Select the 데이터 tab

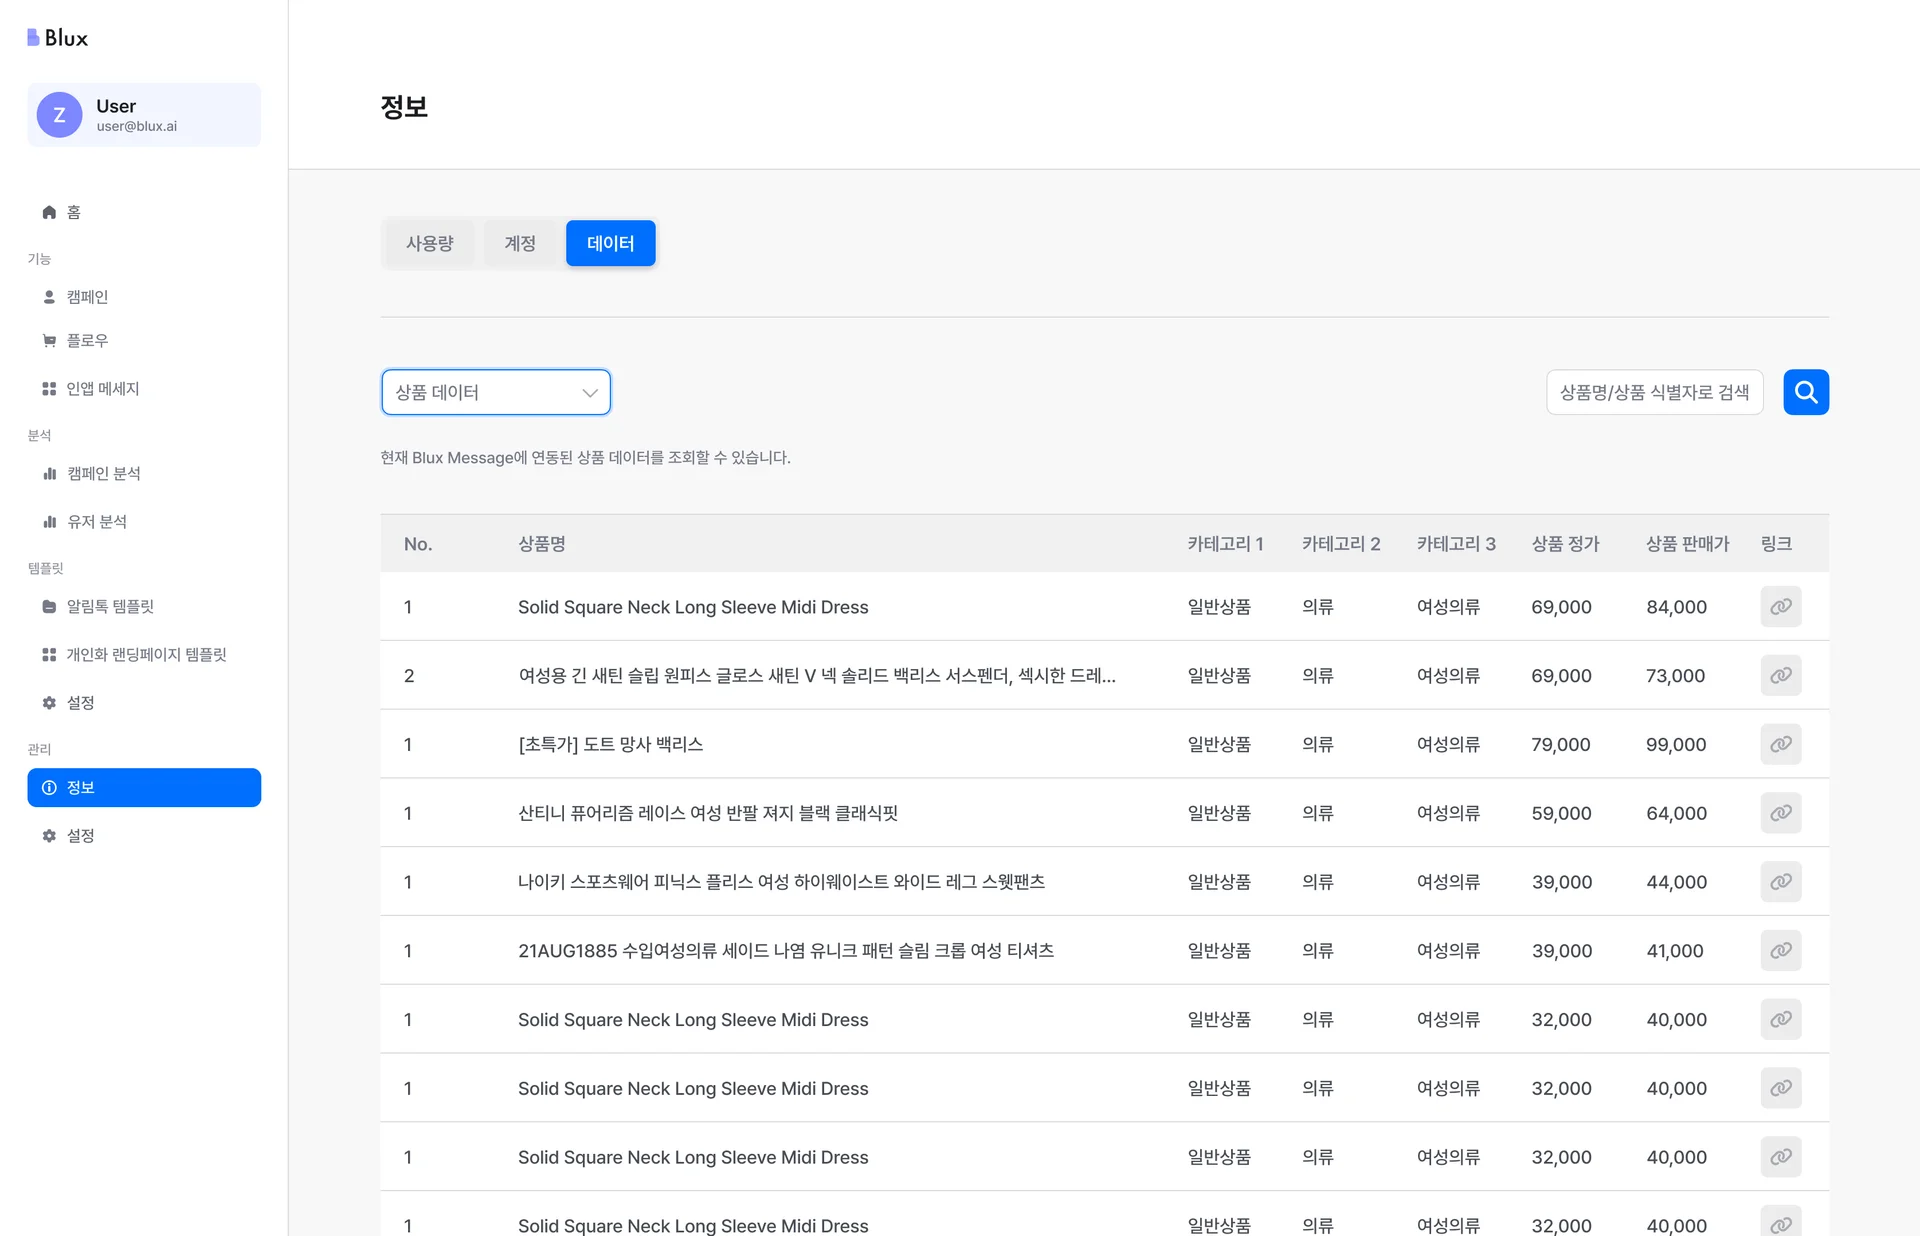tap(610, 243)
